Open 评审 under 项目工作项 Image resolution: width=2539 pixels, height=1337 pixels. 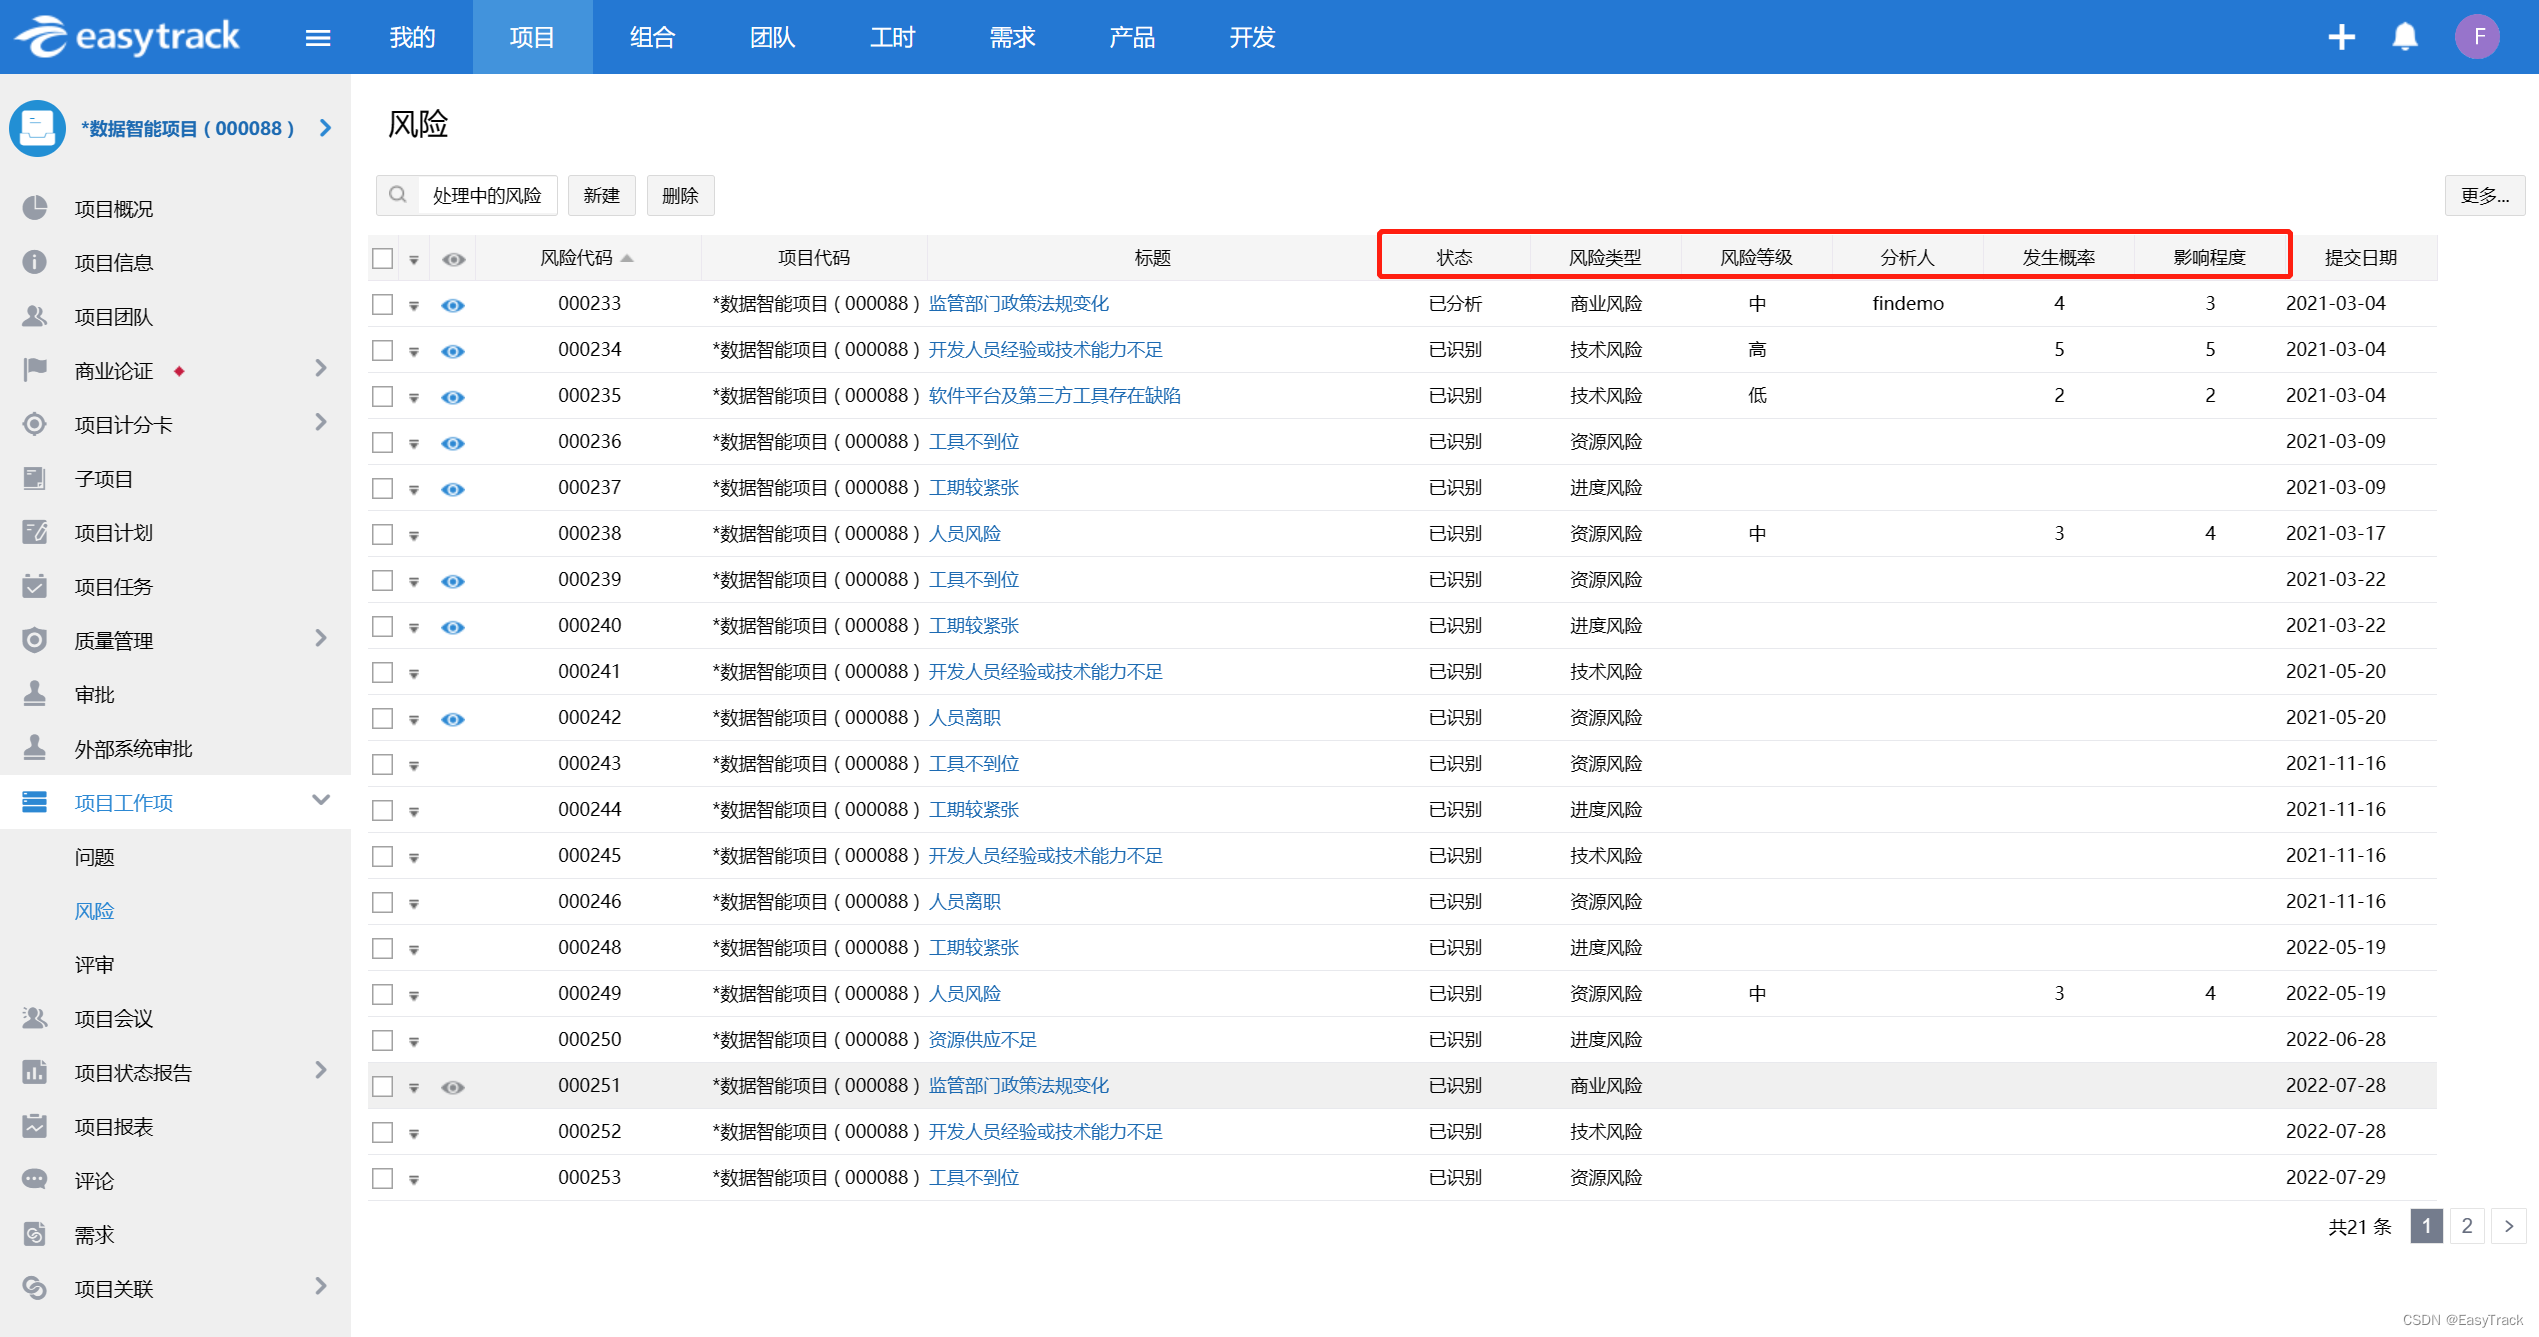[94, 965]
